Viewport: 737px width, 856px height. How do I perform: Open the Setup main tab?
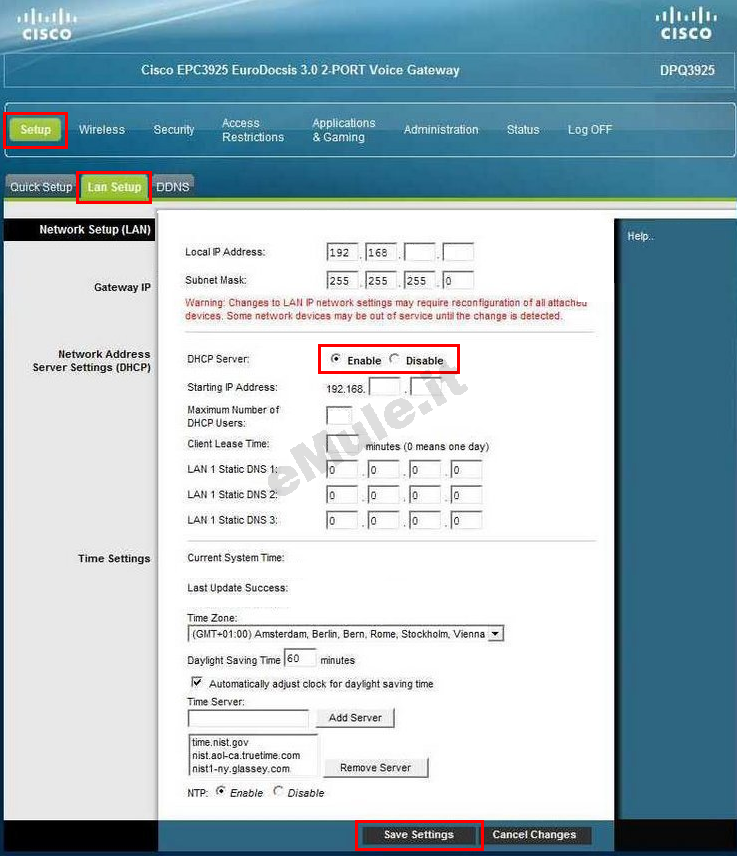(35, 130)
